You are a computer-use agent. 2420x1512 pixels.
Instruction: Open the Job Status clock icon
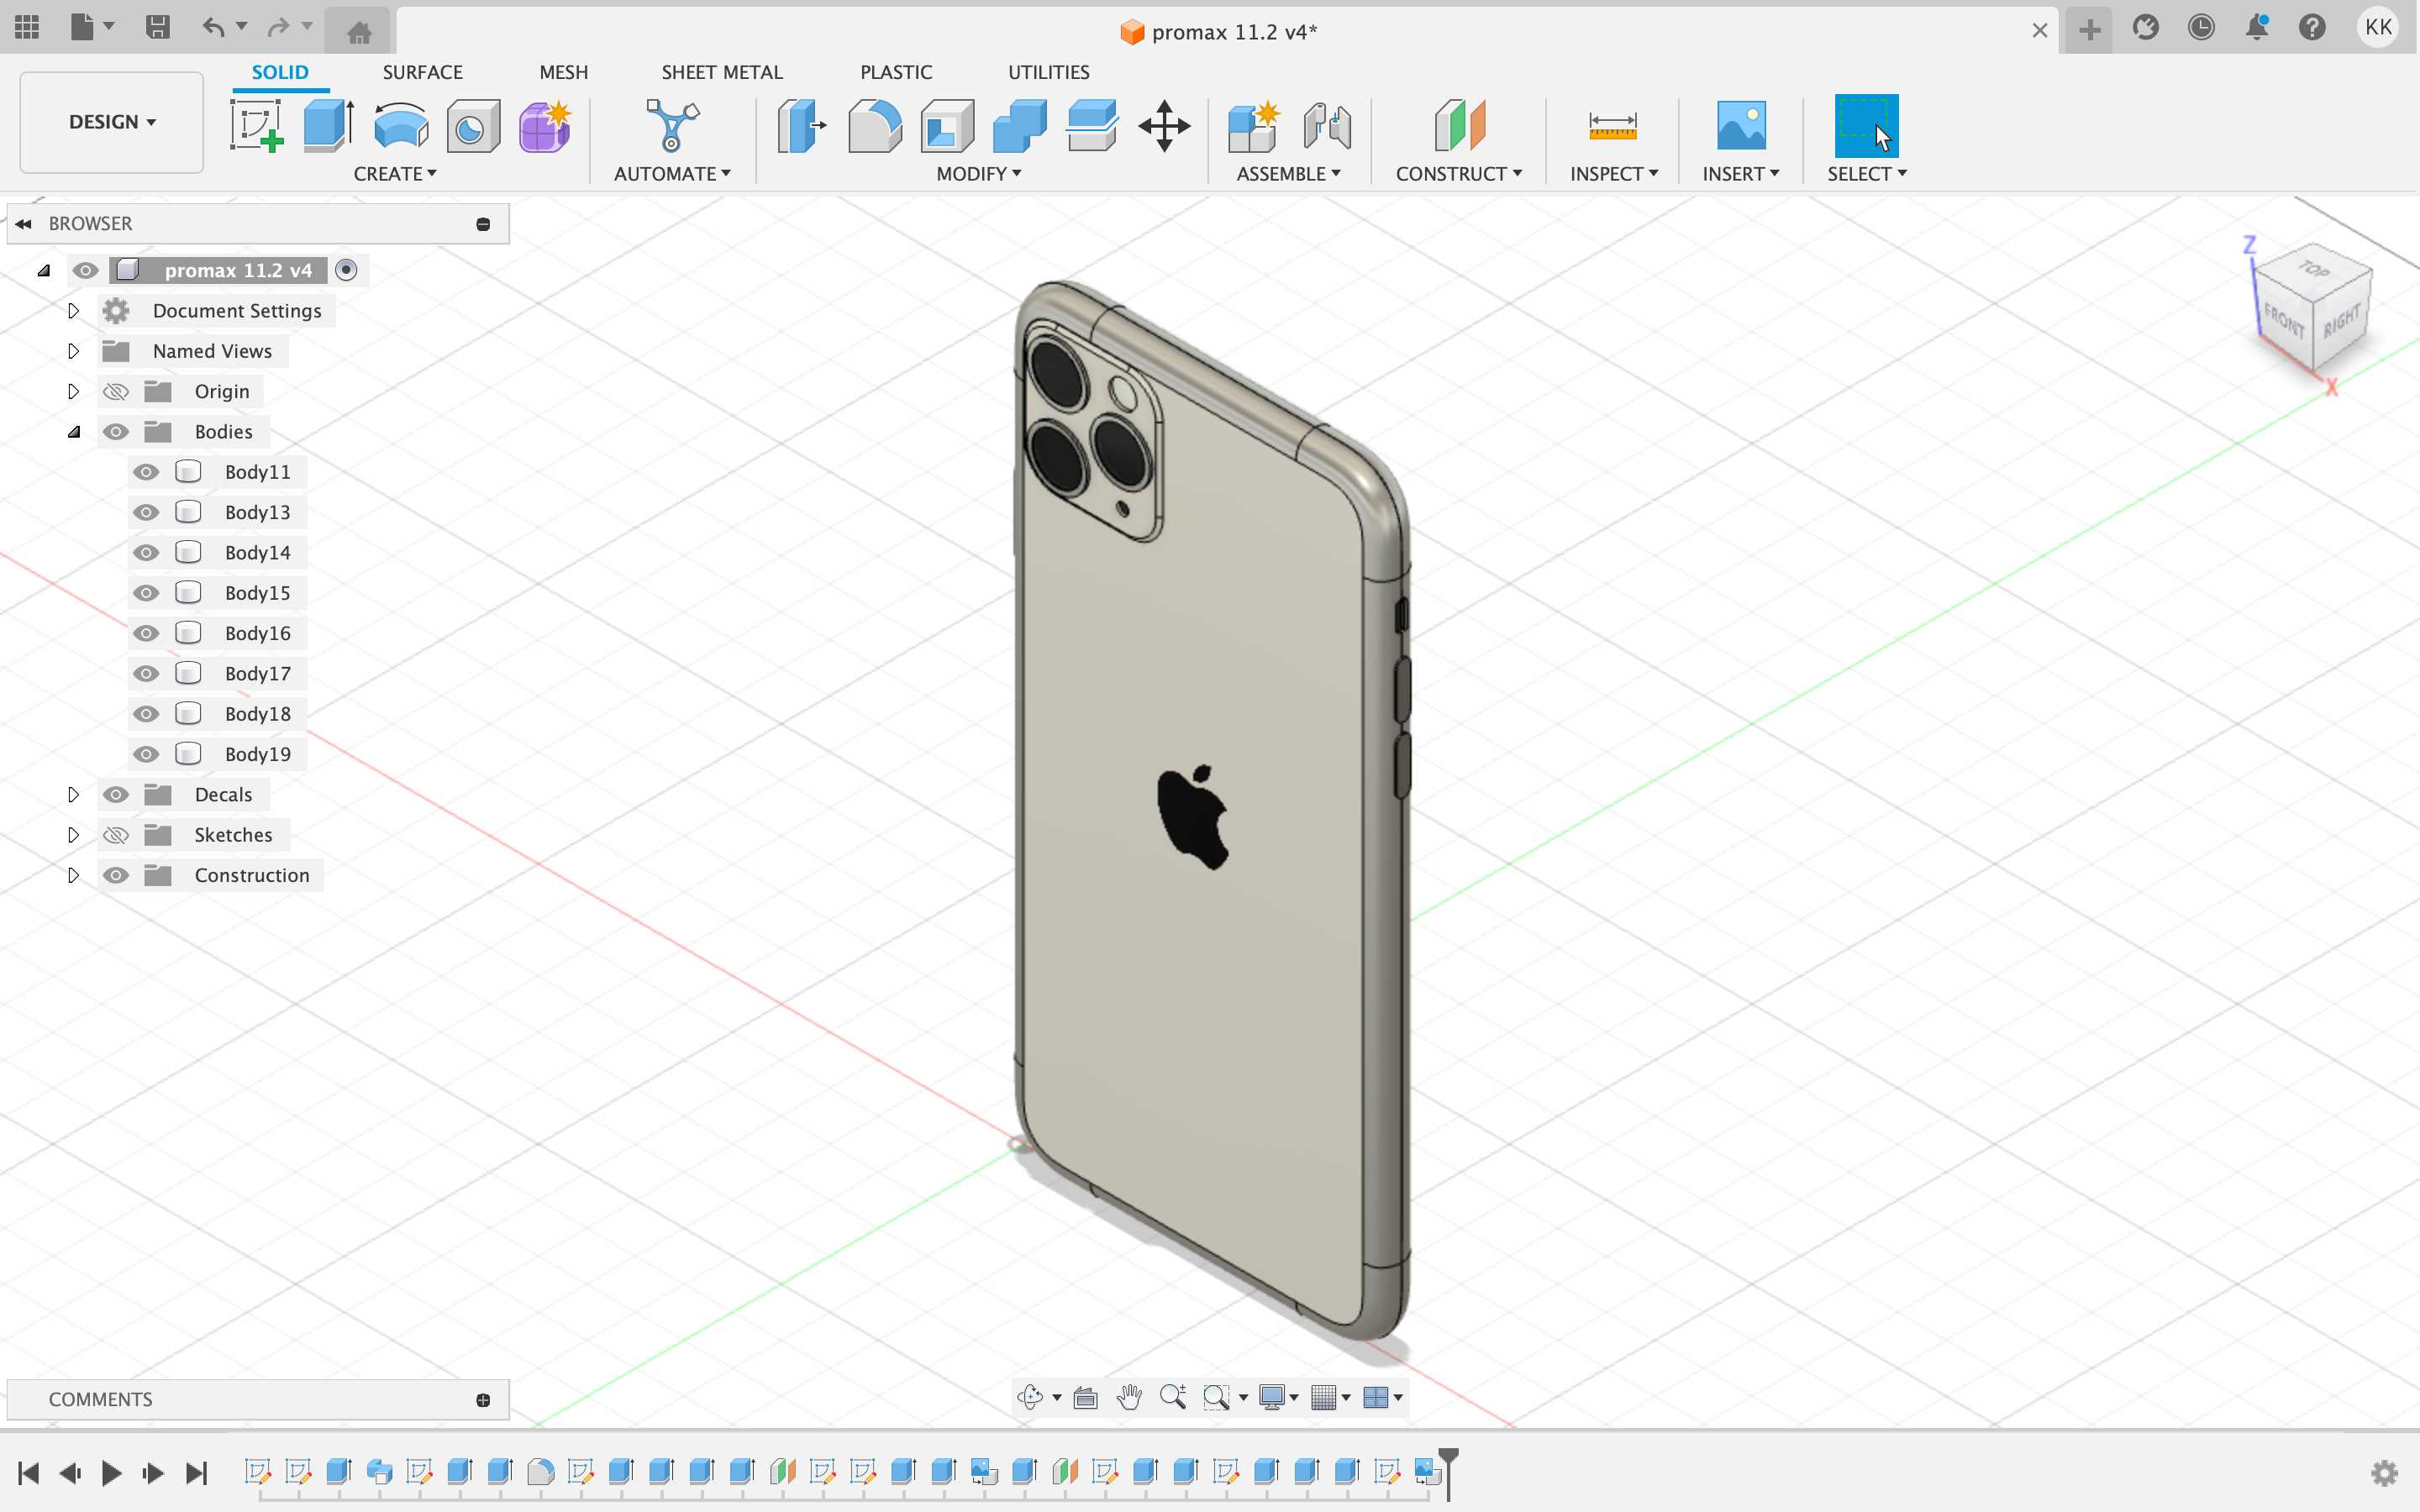(2201, 27)
